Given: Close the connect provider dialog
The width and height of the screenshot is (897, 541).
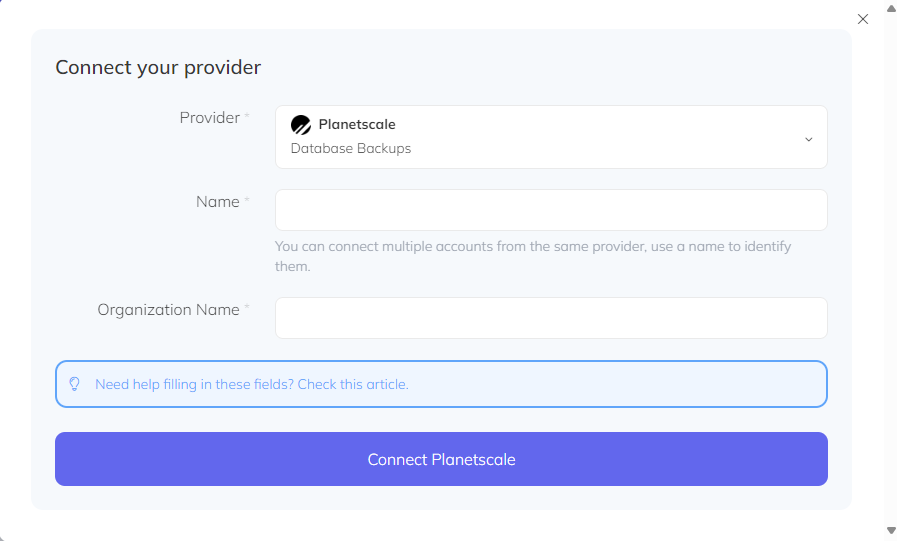Looking at the screenshot, I should [x=863, y=19].
